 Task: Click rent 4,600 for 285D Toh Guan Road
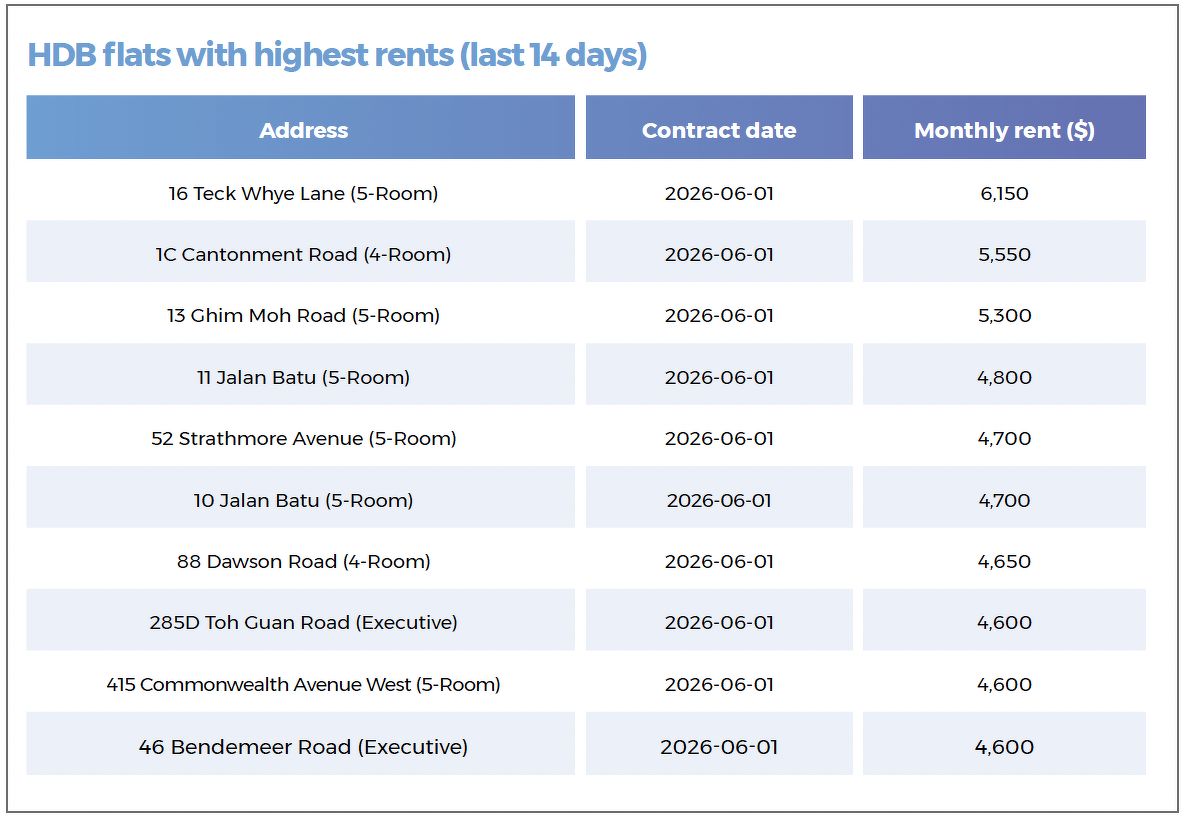[1004, 623]
